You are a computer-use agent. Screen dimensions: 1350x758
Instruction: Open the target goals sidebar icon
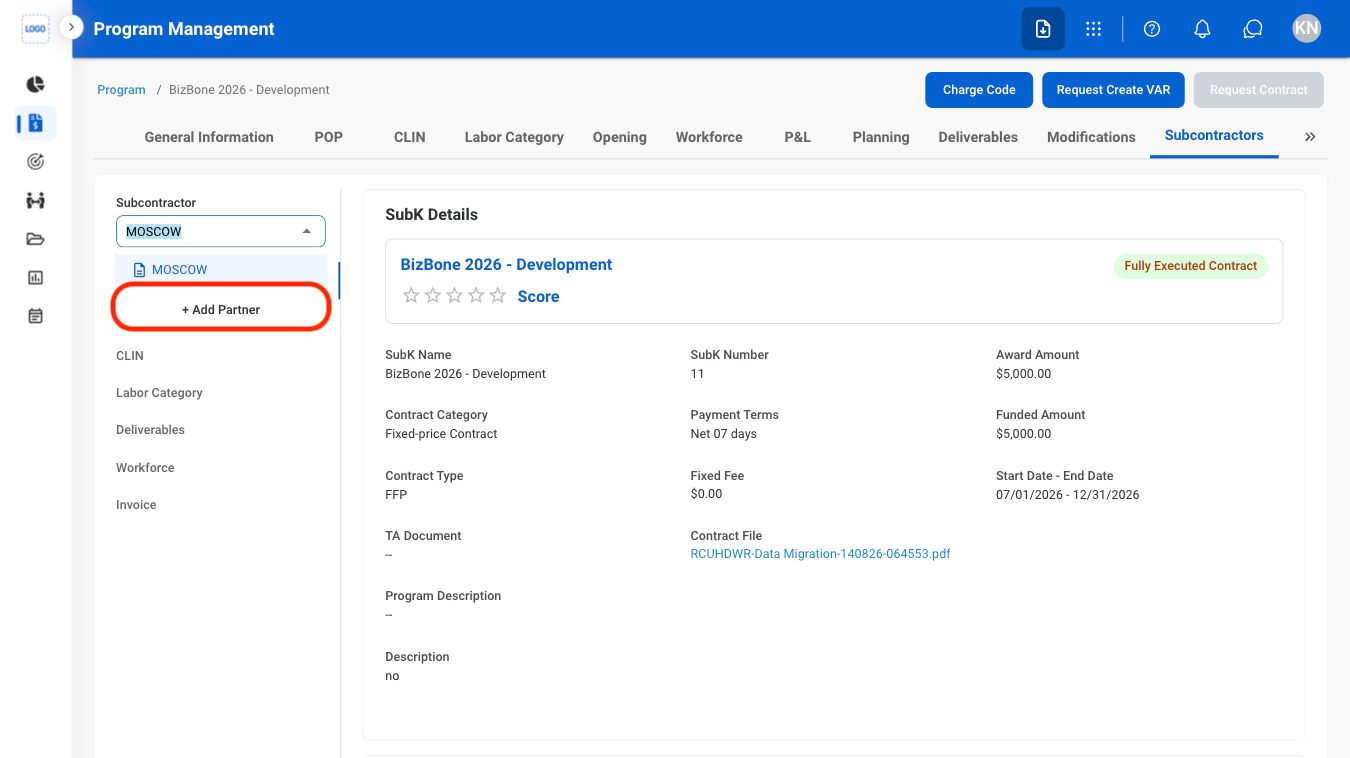35,161
